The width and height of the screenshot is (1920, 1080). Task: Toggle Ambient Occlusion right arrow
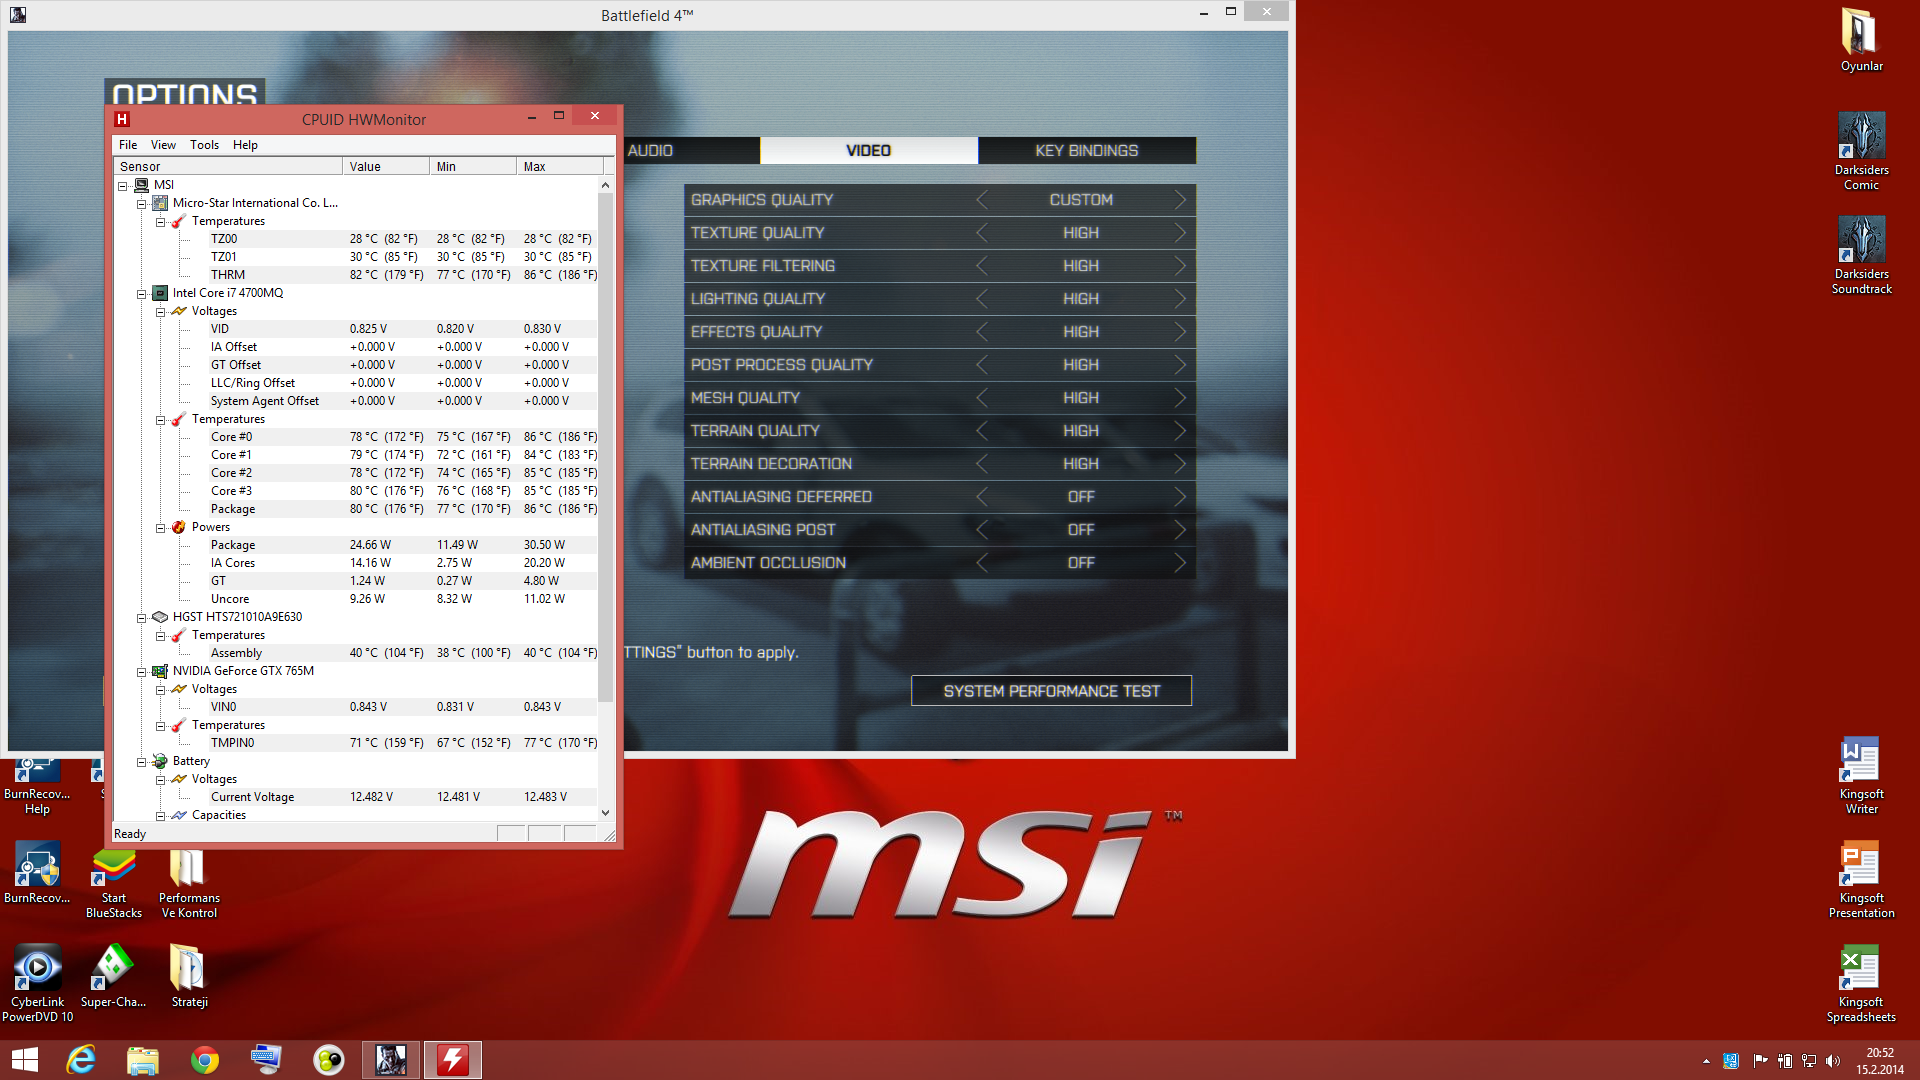point(1180,563)
